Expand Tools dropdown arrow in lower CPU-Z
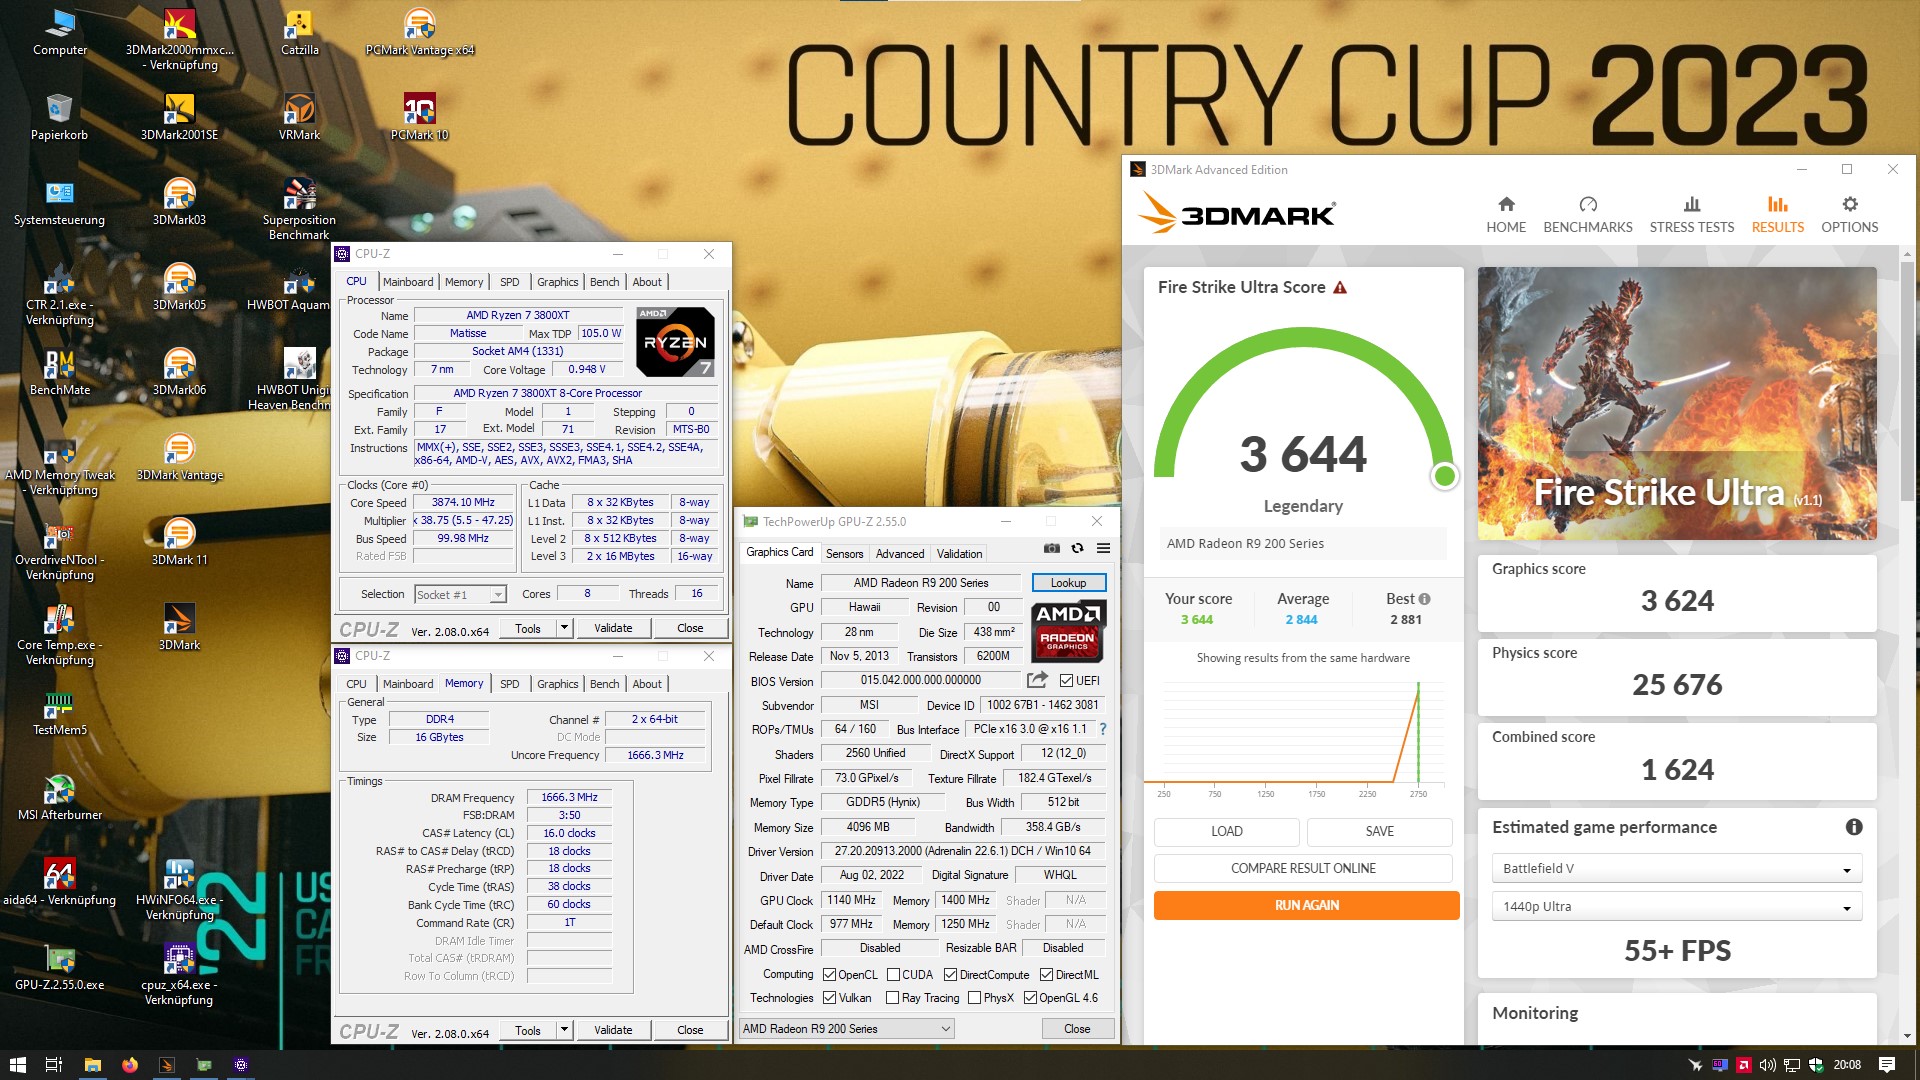Screen dimensions: 1920x1080 (564, 1030)
